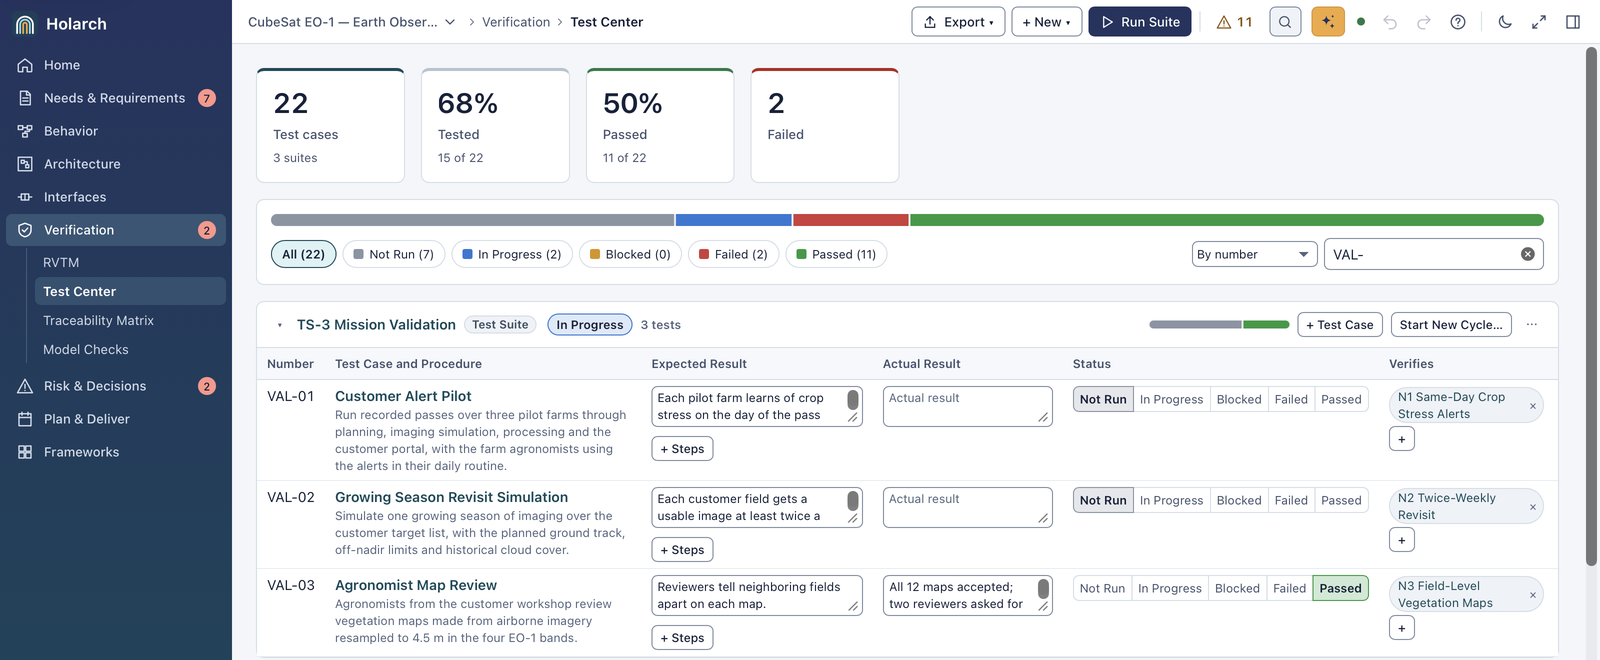
Task: Open help with the question mark icon
Action: 1458,22
